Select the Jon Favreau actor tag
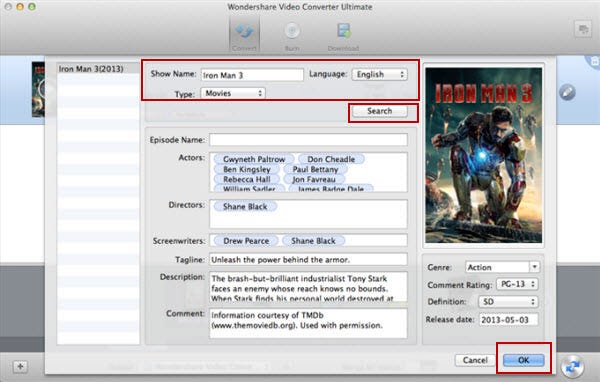The height and width of the screenshot is (382, 600). [314, 179]
